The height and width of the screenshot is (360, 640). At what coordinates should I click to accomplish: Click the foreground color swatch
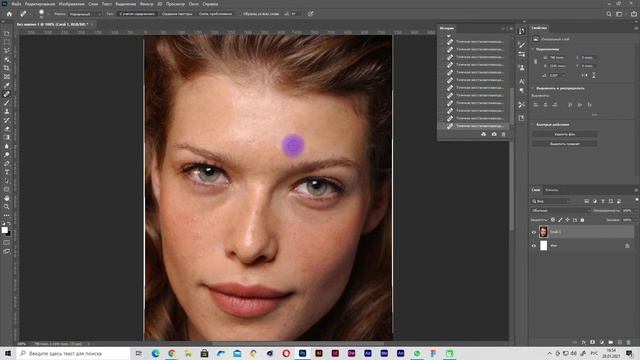click(4, 230)
